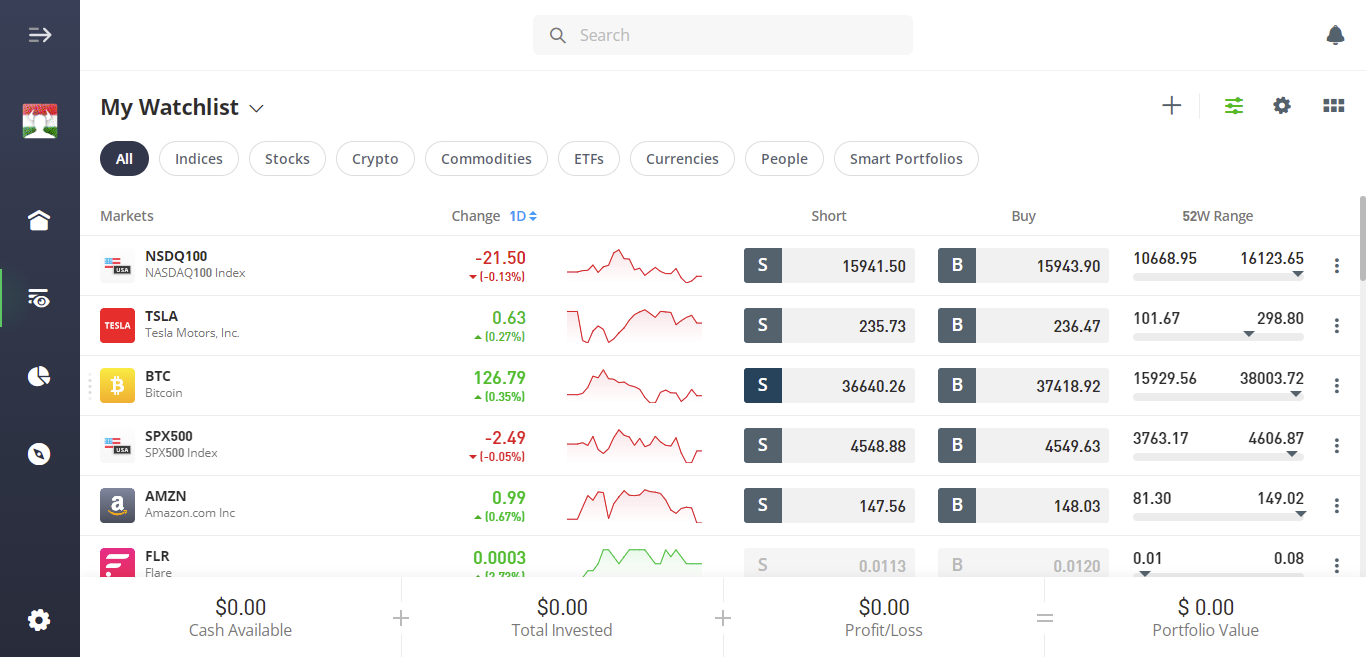This screenshot has height=657, width=1366.
Task: Open the eToro home screen icon
Action: [38, 220]
